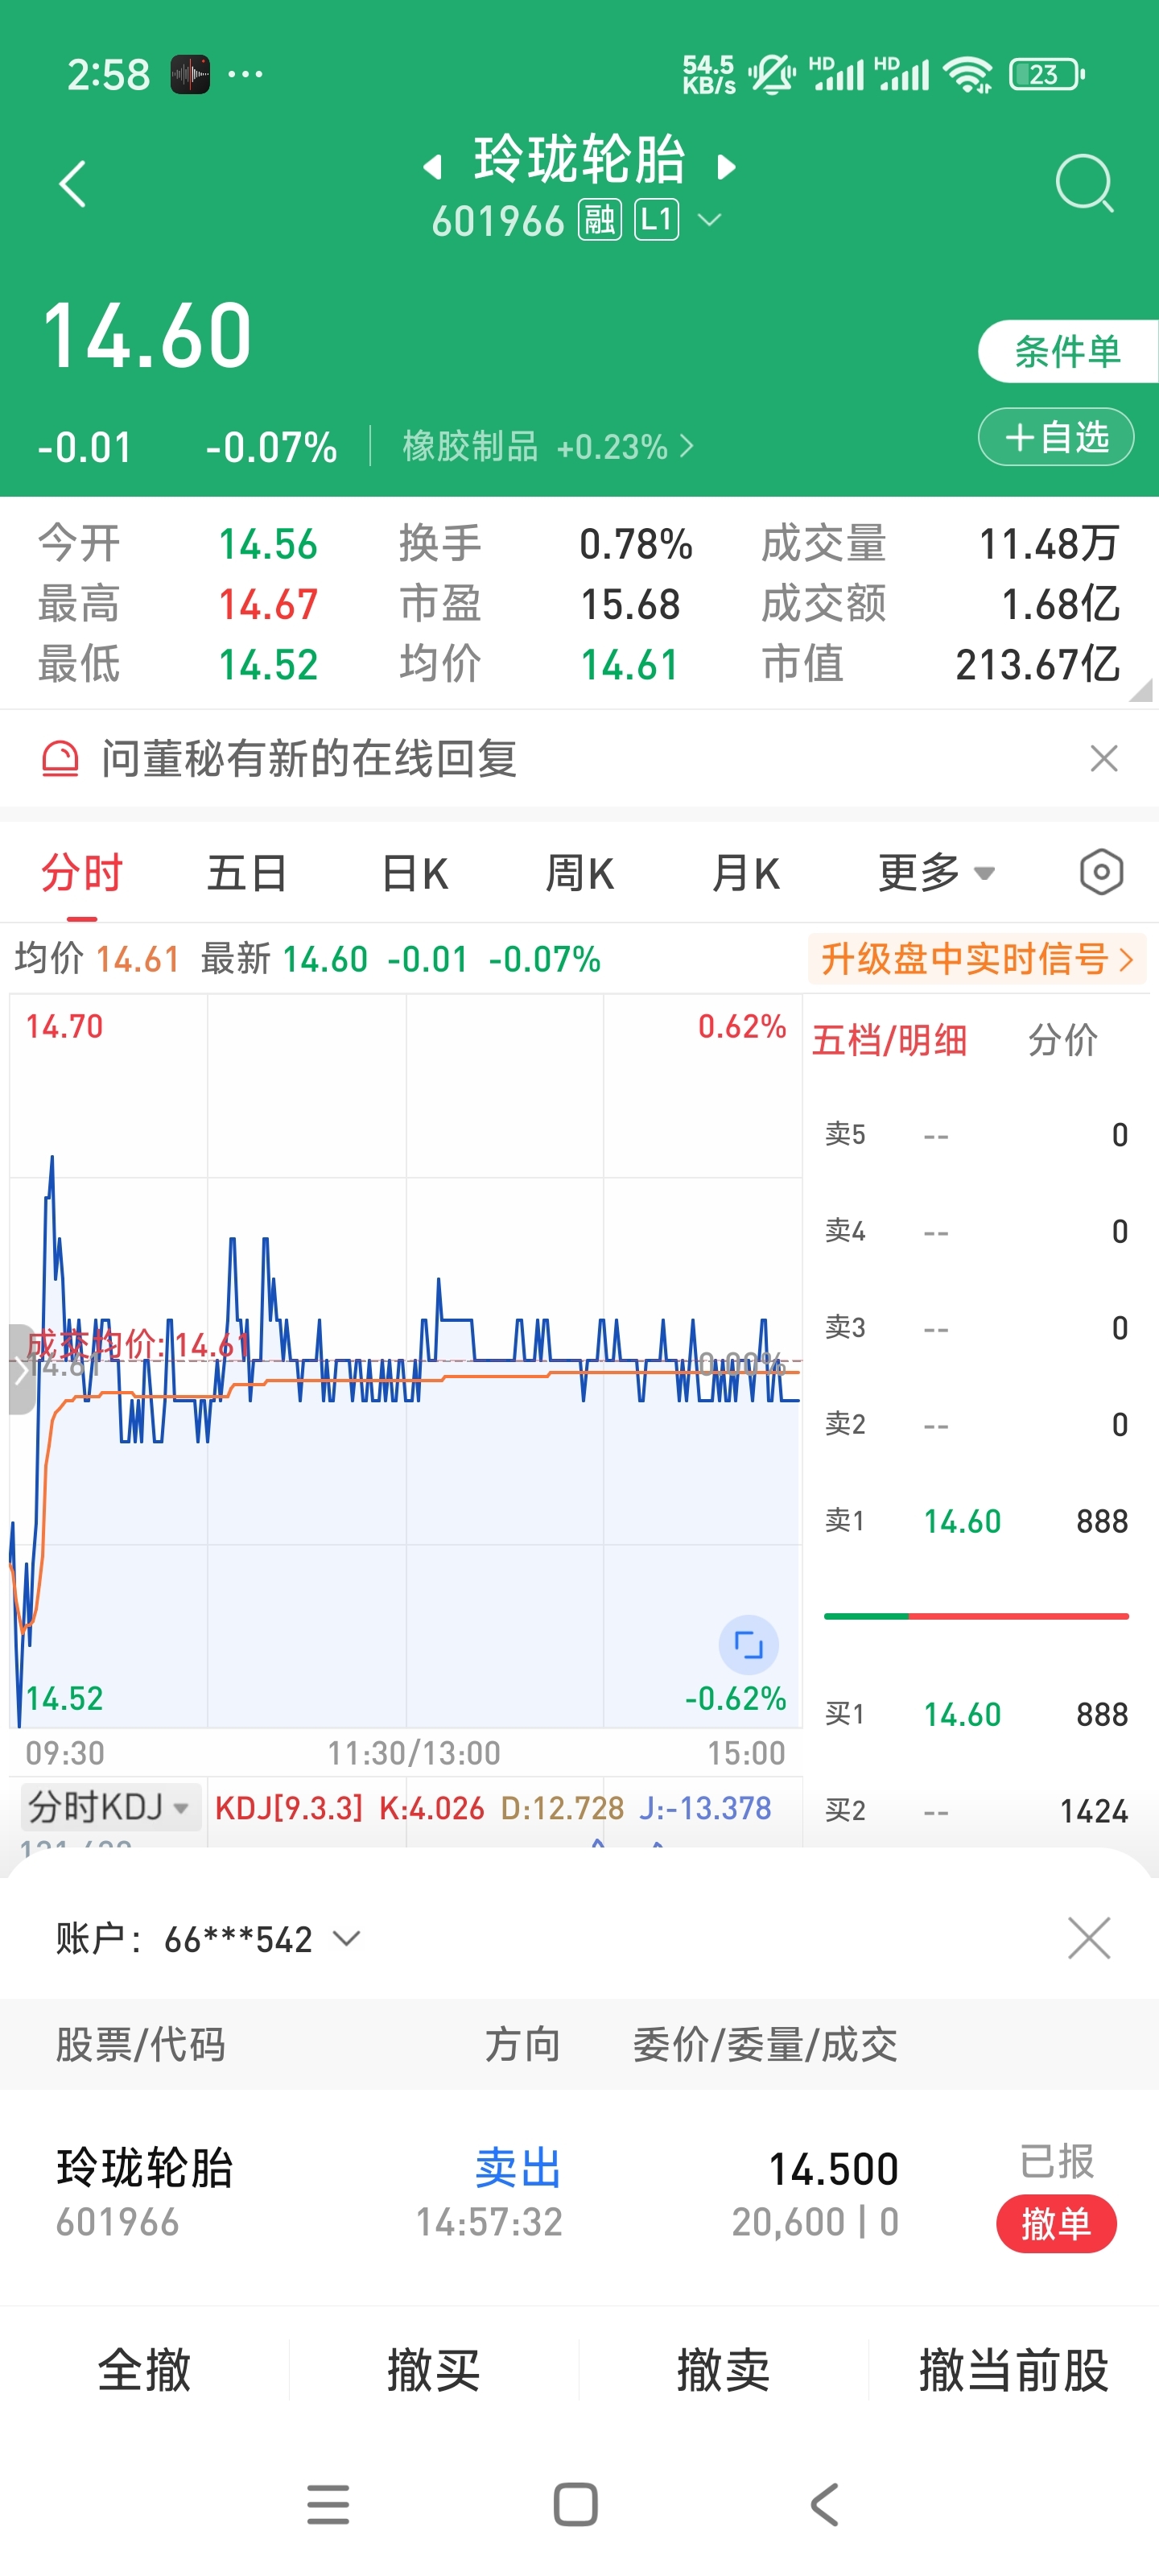Select the 分时 chart tab
Screen dimensions: 1159x2576
click(82, 873)
